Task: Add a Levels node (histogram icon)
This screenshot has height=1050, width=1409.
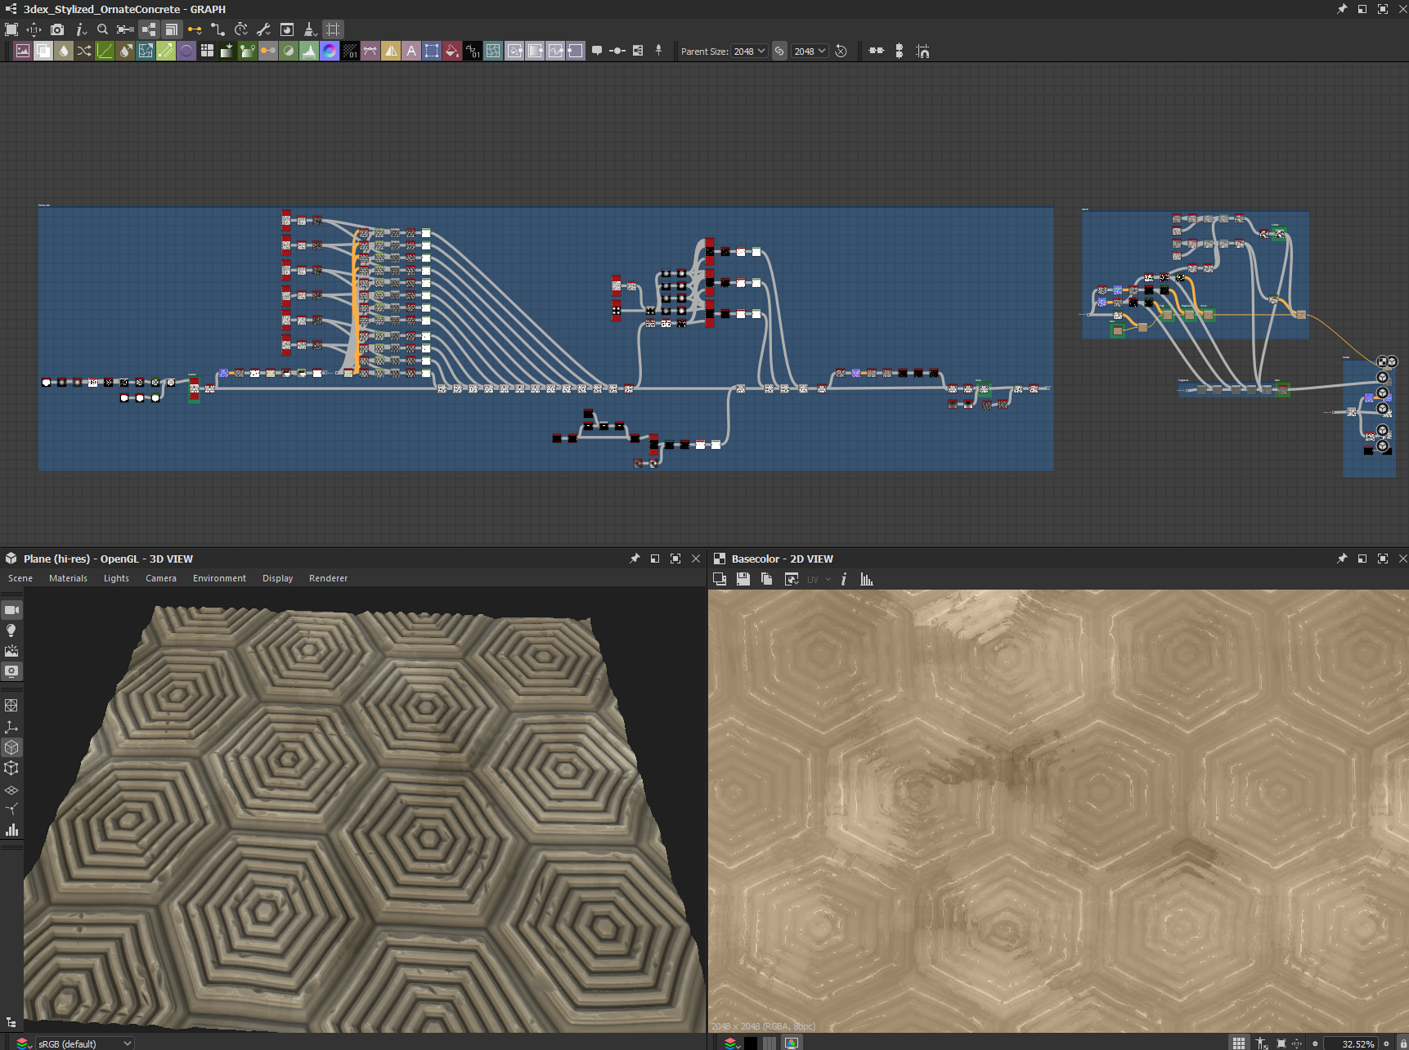Action: pos(309,51)
